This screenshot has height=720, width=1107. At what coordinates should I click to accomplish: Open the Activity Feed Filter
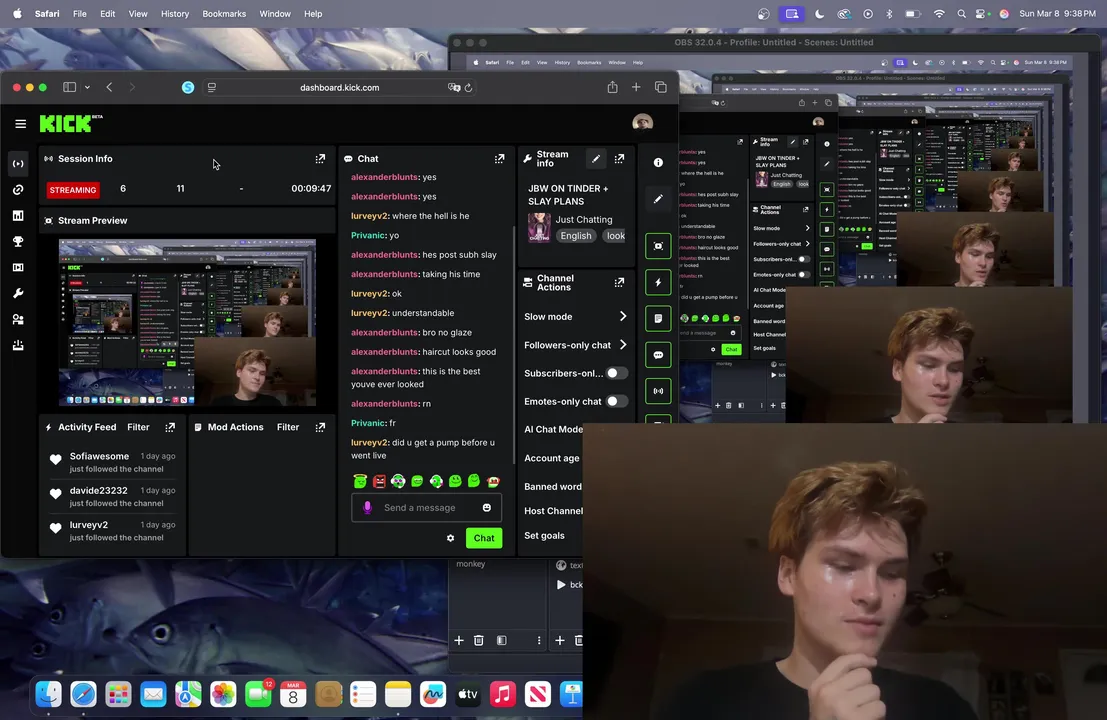point(138,427)
